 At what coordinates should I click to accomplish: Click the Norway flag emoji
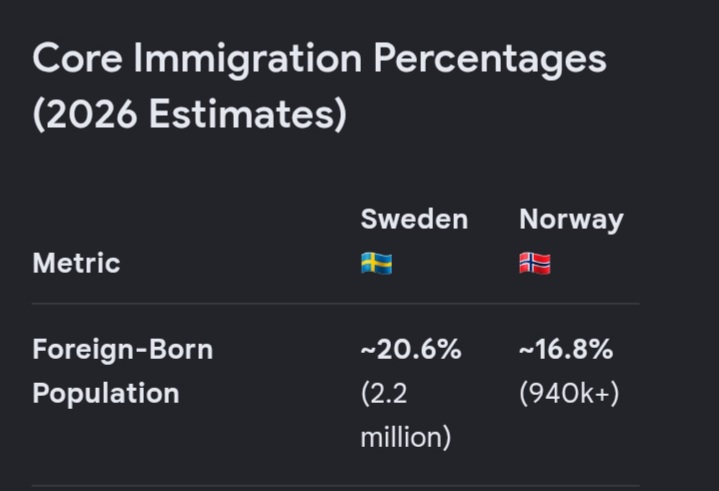tap(535, 264)
